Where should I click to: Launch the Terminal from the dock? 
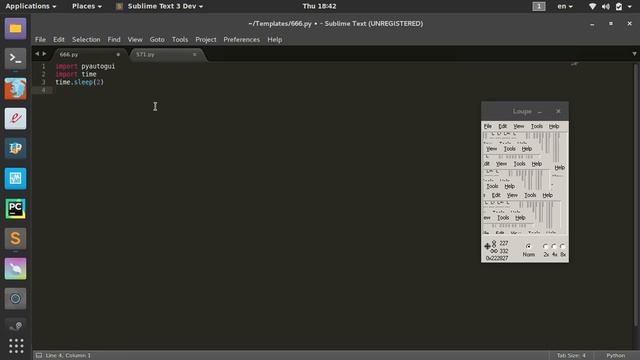click(16, 58)
